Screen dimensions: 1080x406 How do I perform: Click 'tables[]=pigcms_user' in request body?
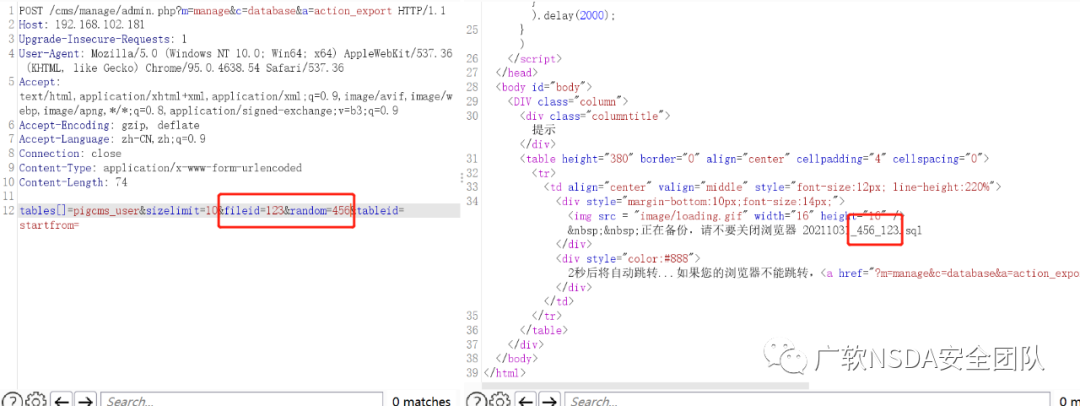(79, 211)
